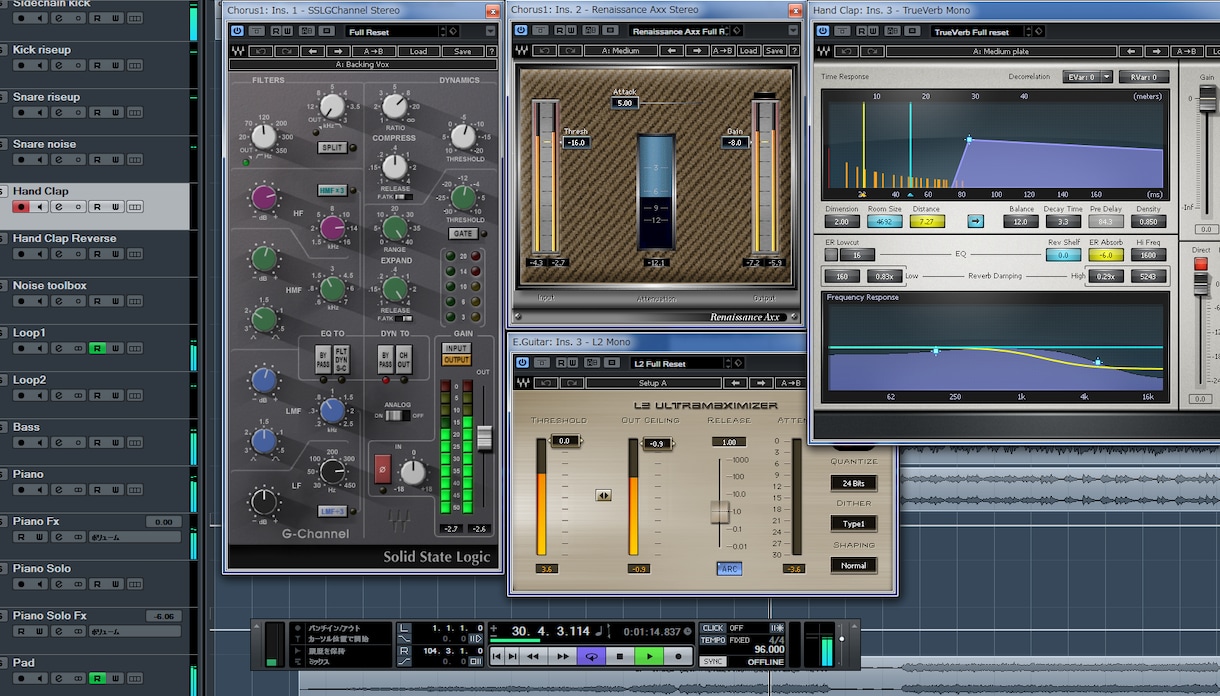Toggle the SPLIT button in SSL Filters
The image size is (1220, 696).
click(x=332, y=147)
